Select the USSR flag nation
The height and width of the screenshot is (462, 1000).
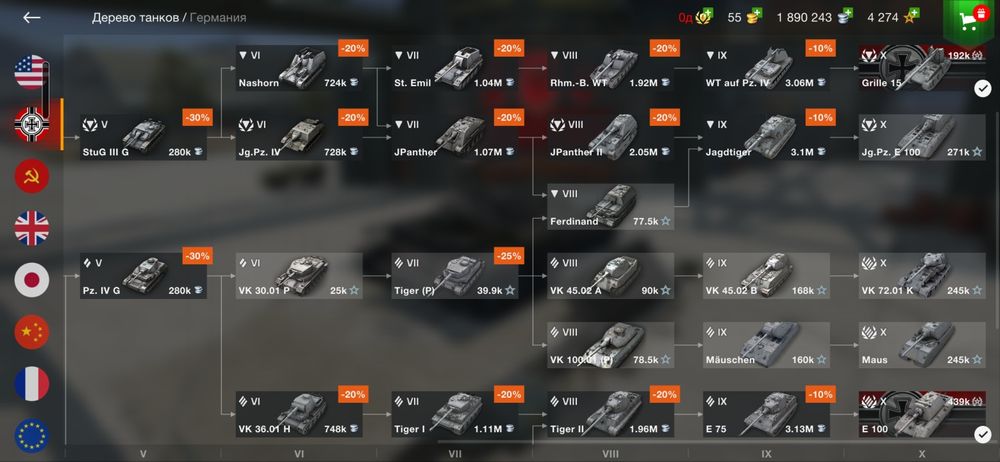(x=31, y=176)
